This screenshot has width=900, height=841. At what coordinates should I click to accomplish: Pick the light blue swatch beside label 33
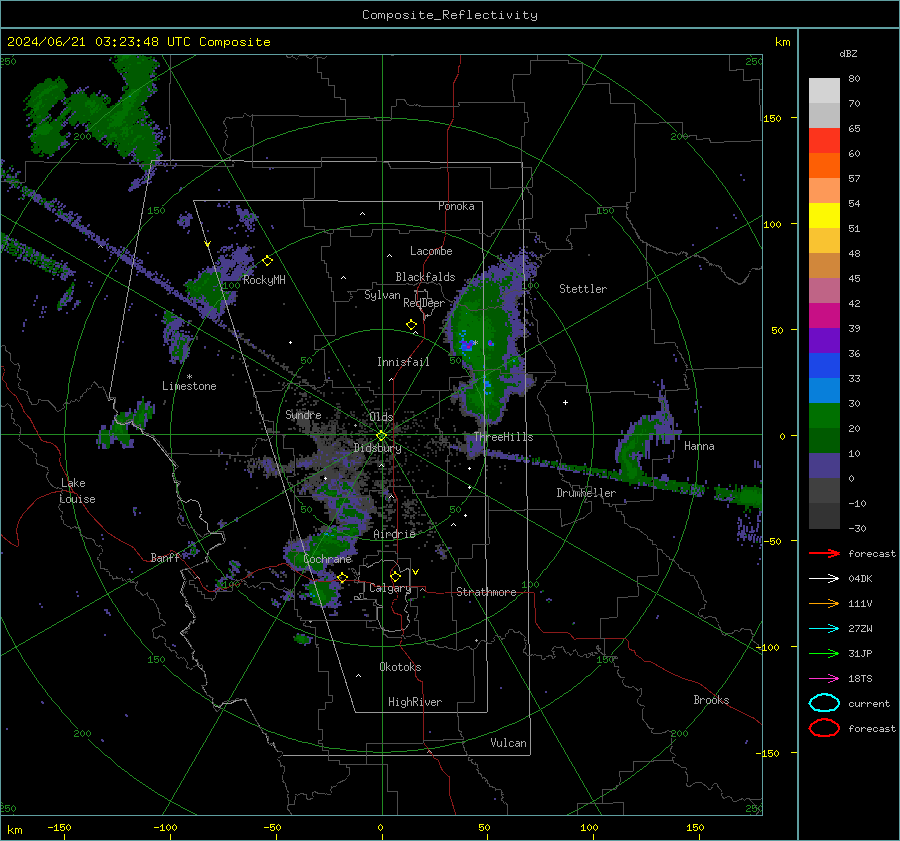(x=824, y=390)
